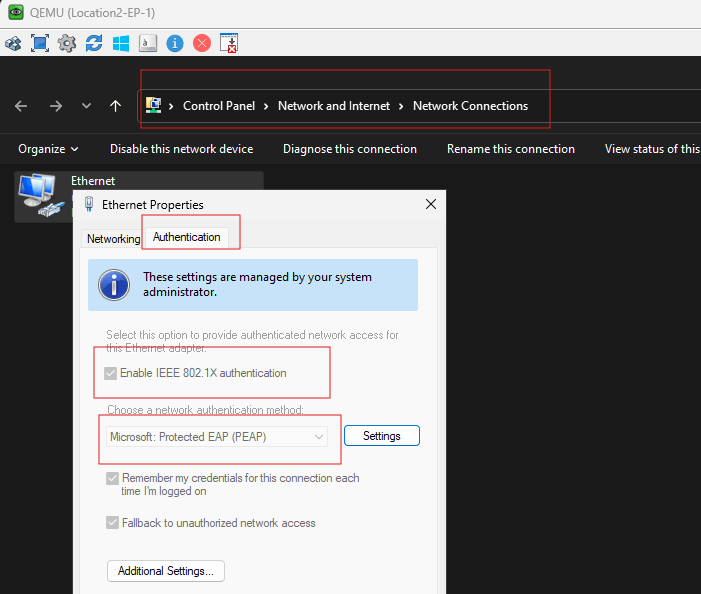Viewport: 701px width, 594px height.
Task: Select the Ethernet adapter icon
Action: (41, 195)
